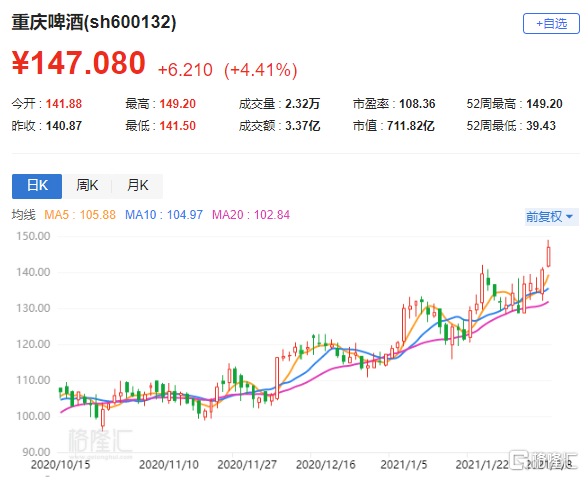Viewport: 584px width, 477px height.
Task: Select the 日K daily chart tab
Action: (x=37, y=186)
